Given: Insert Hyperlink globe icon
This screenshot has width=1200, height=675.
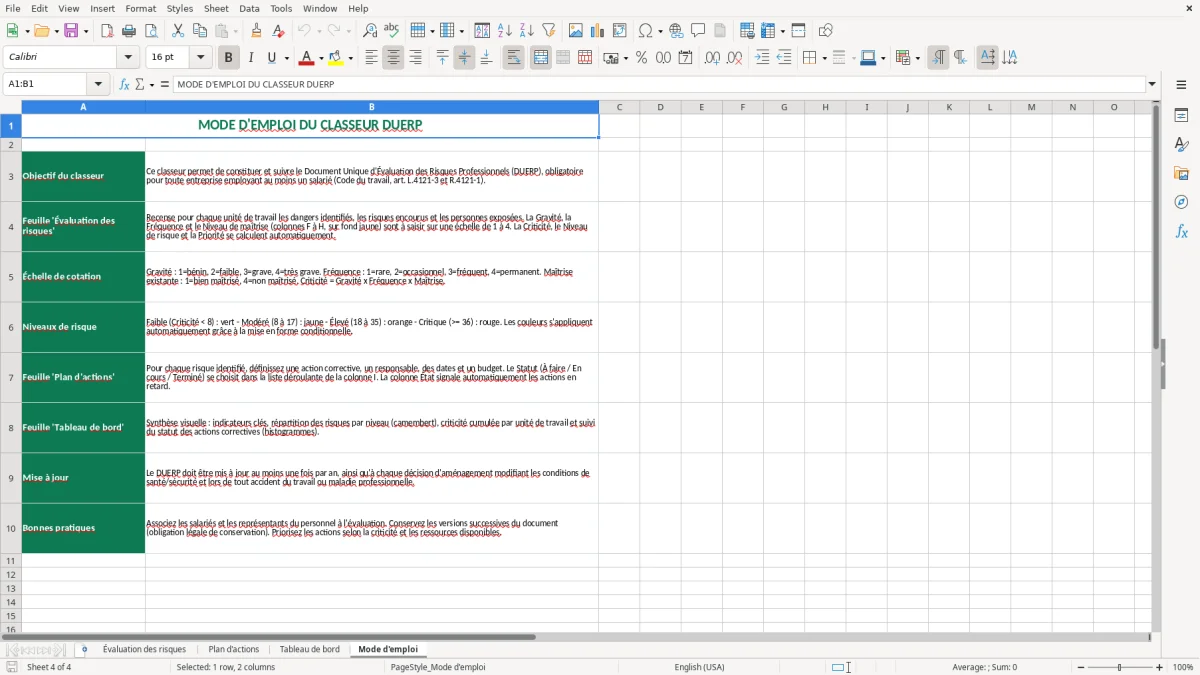Looking at the screenshot, I should click(x=676, y=31).
